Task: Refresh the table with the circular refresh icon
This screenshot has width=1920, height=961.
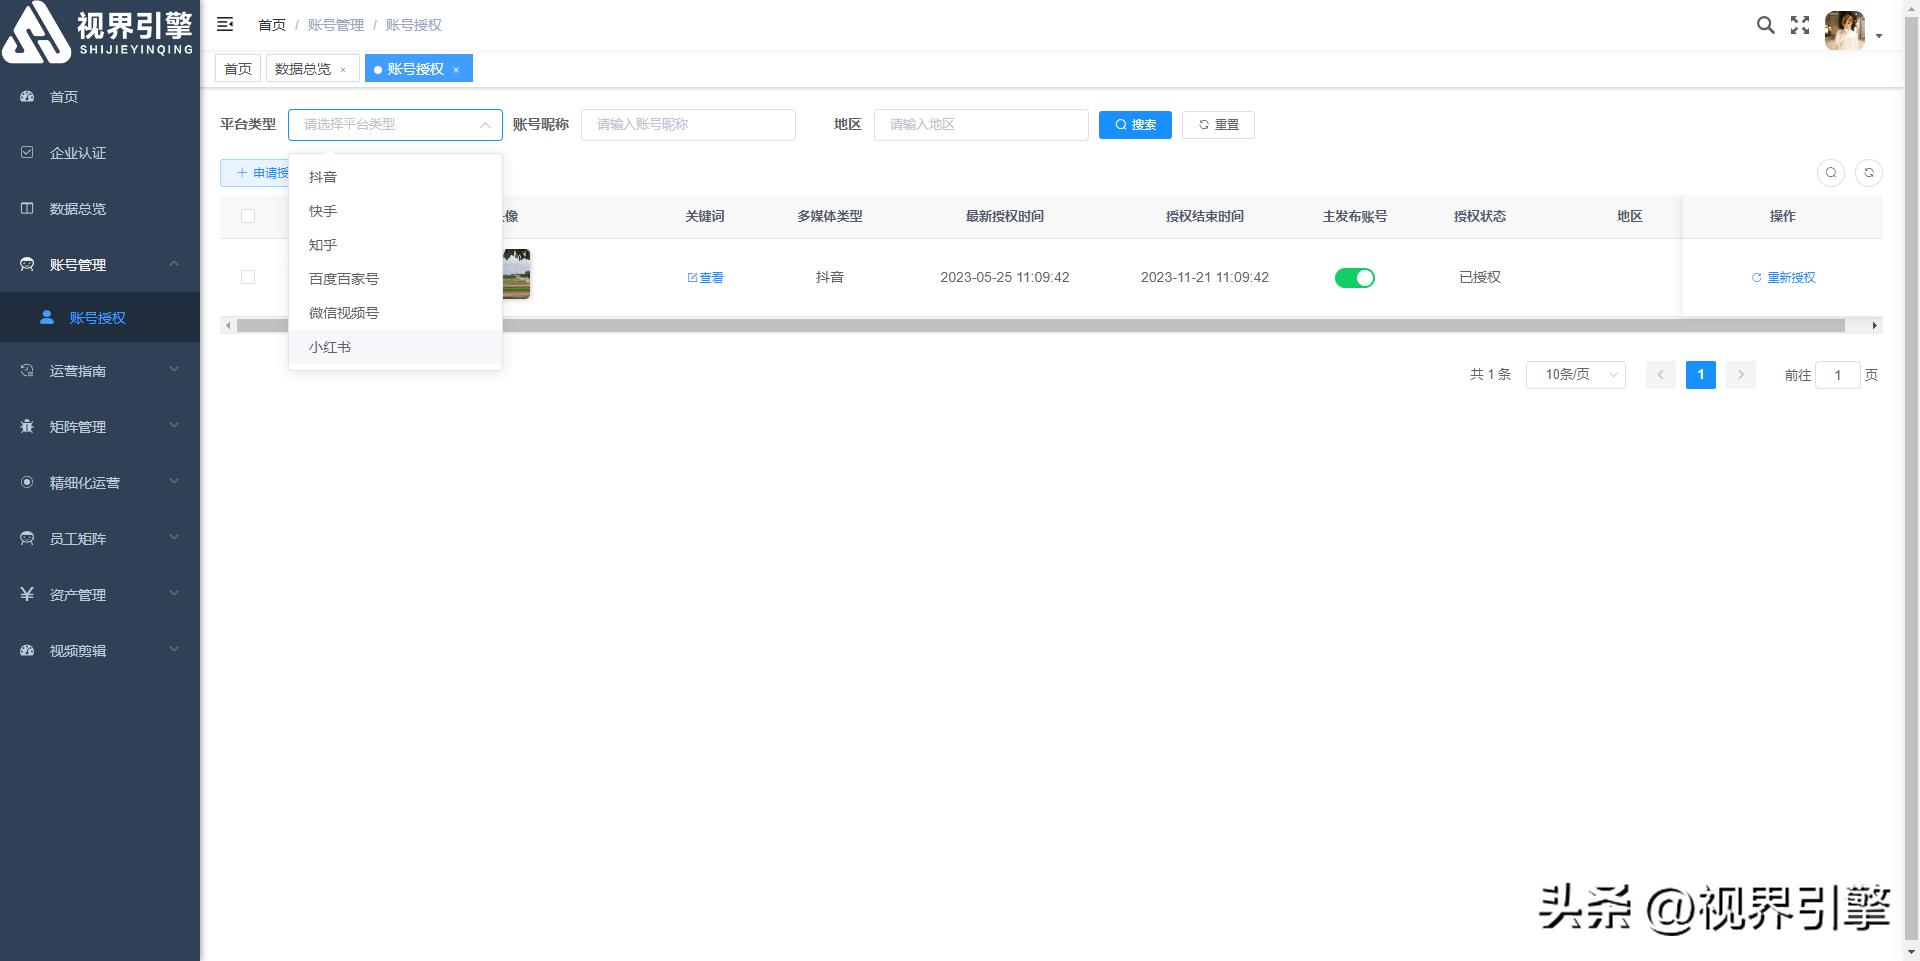Action: click(x=1869, y=172)
